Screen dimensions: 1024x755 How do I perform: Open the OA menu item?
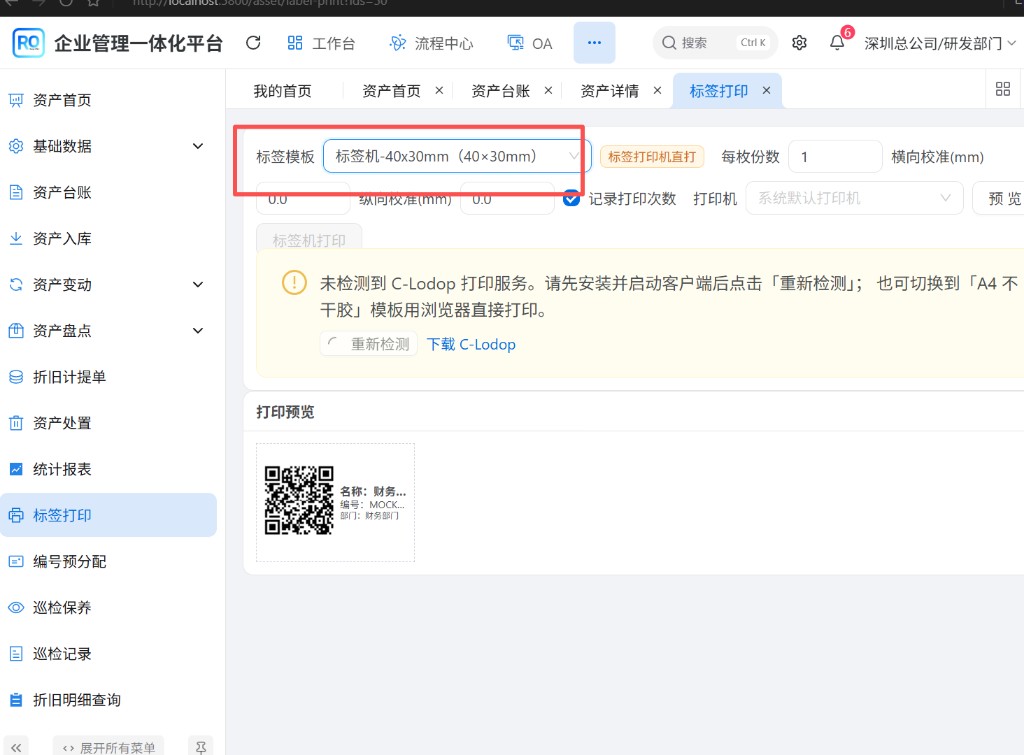pyautogui.click(x=530, y=43)
